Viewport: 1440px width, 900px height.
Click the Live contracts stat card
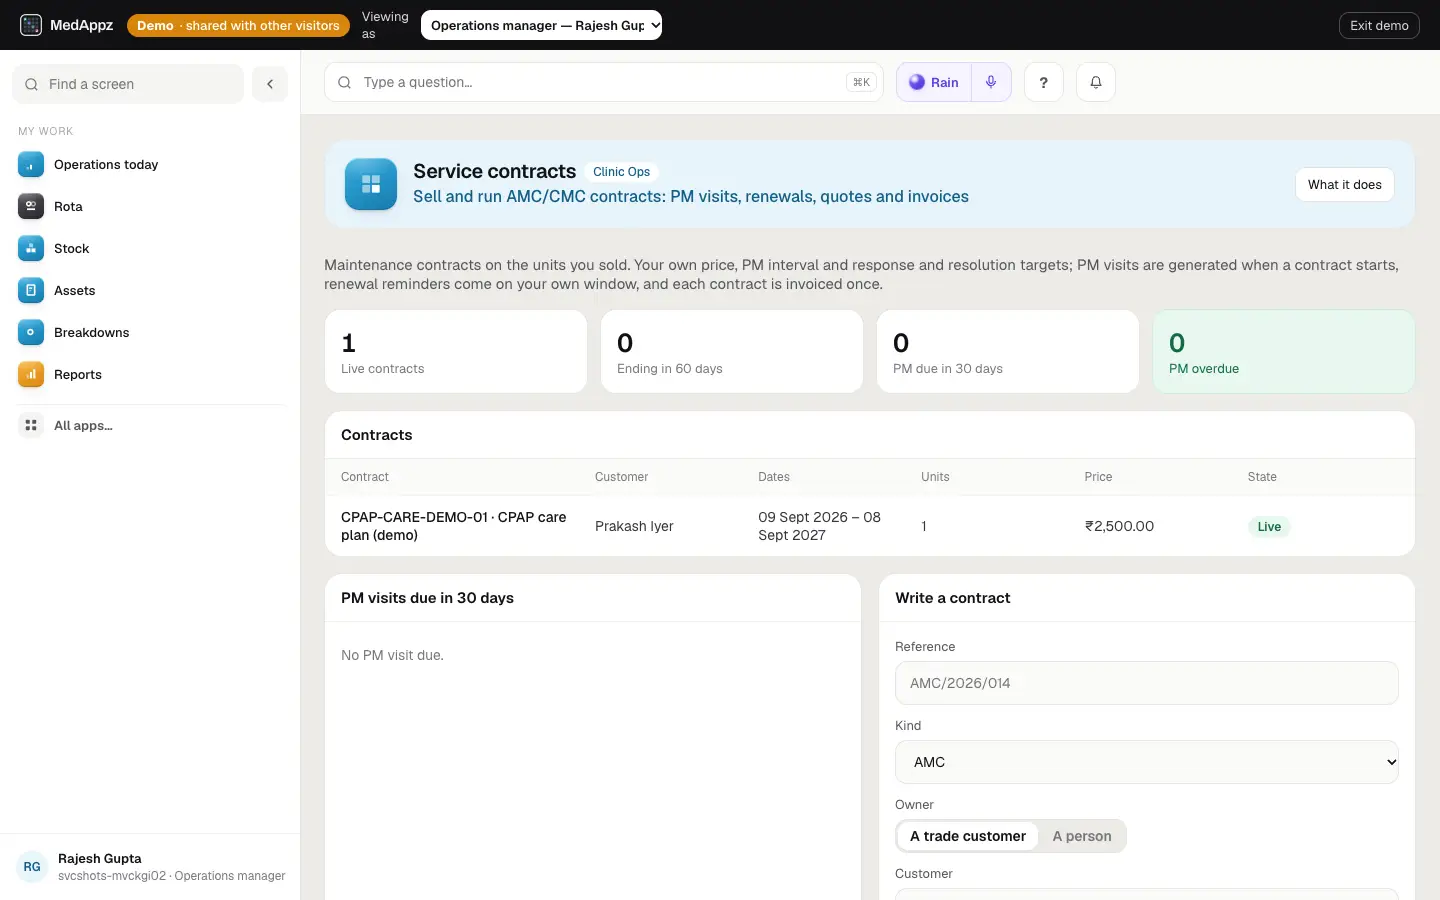pyautogui.click(x=456, y=351)
